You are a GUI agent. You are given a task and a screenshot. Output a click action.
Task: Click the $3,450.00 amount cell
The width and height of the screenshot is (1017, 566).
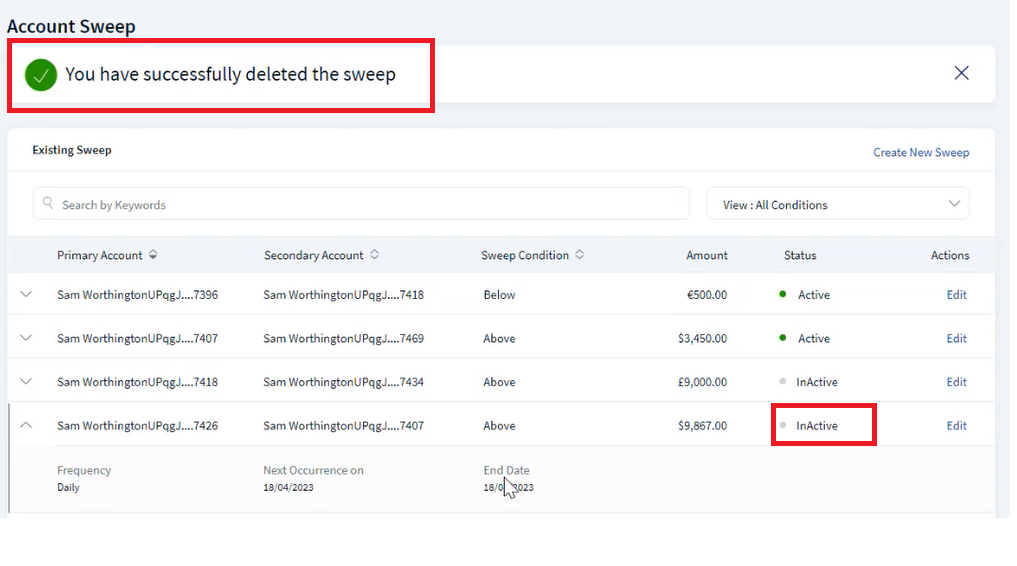pyautogui.click(x=702, y=338)
